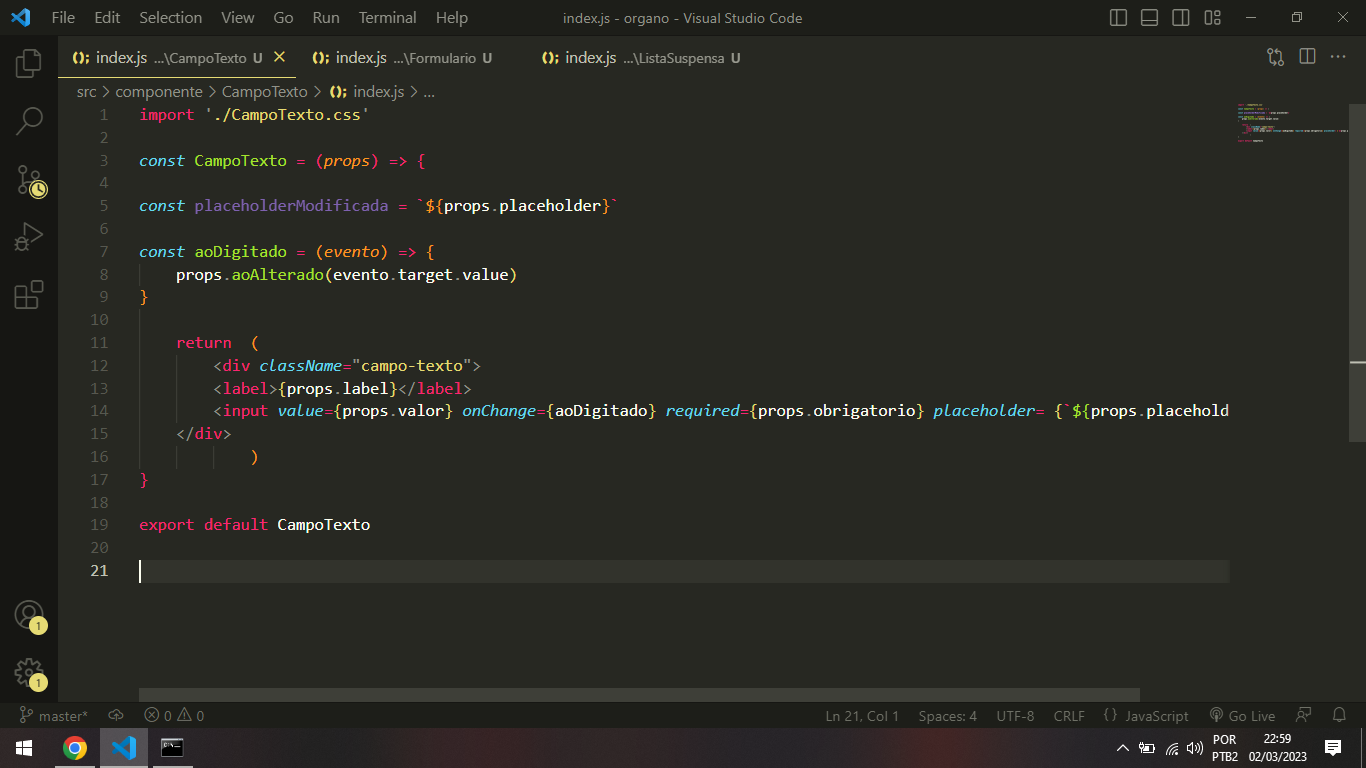This screenshot has width=1366, height=768.
Task: Click the placeholderModificada variable name
Action: pos(291,206)
